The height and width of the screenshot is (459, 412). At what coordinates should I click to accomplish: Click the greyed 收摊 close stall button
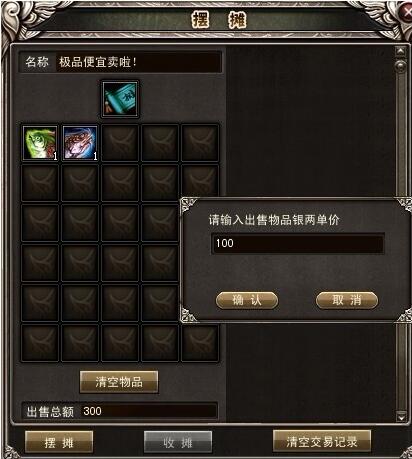coord(178,442)
